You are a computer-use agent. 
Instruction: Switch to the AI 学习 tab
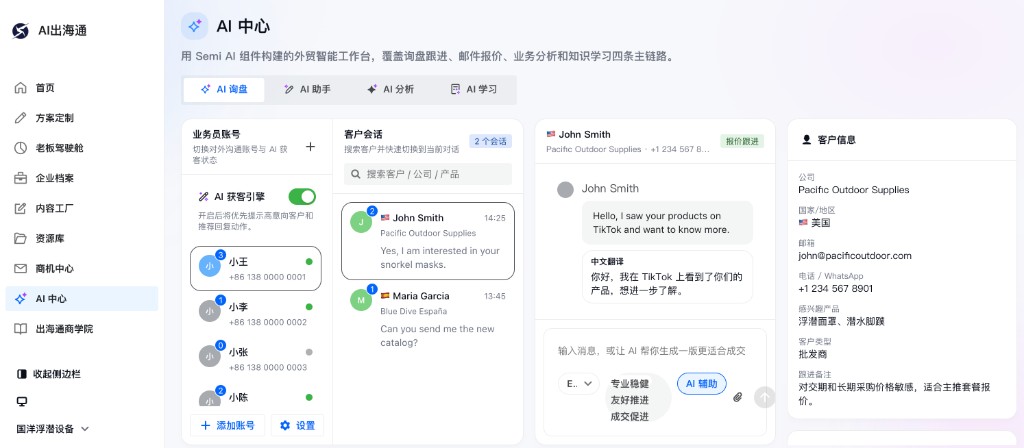[x=473, y=89]
